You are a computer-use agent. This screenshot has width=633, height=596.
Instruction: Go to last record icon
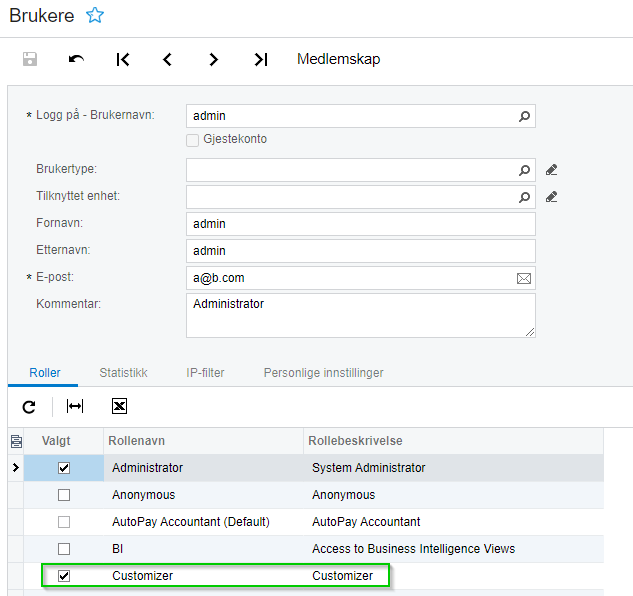261,59
